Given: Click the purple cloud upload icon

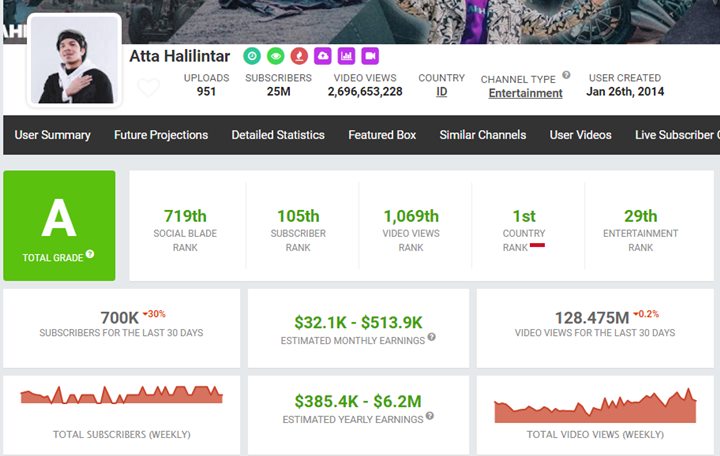Looking at the screenshot, I should tap(323, 56).
